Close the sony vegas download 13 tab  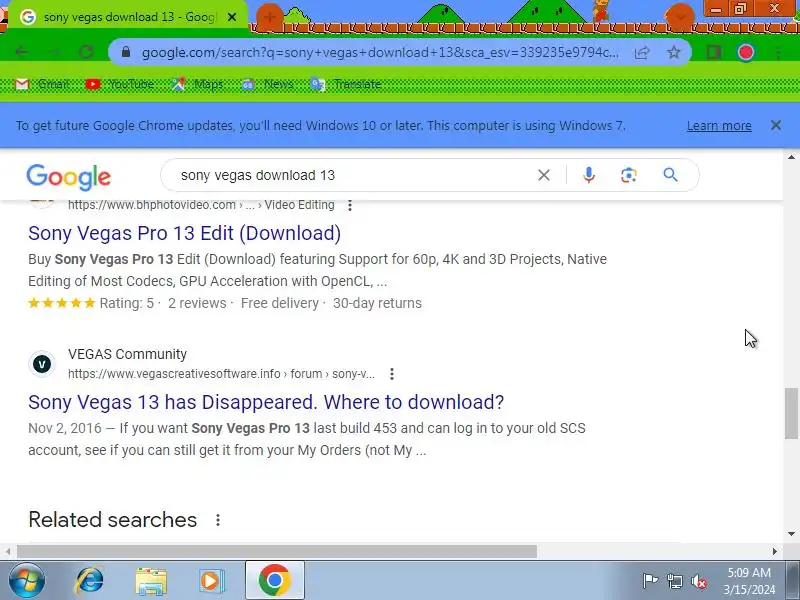[232, 17]
